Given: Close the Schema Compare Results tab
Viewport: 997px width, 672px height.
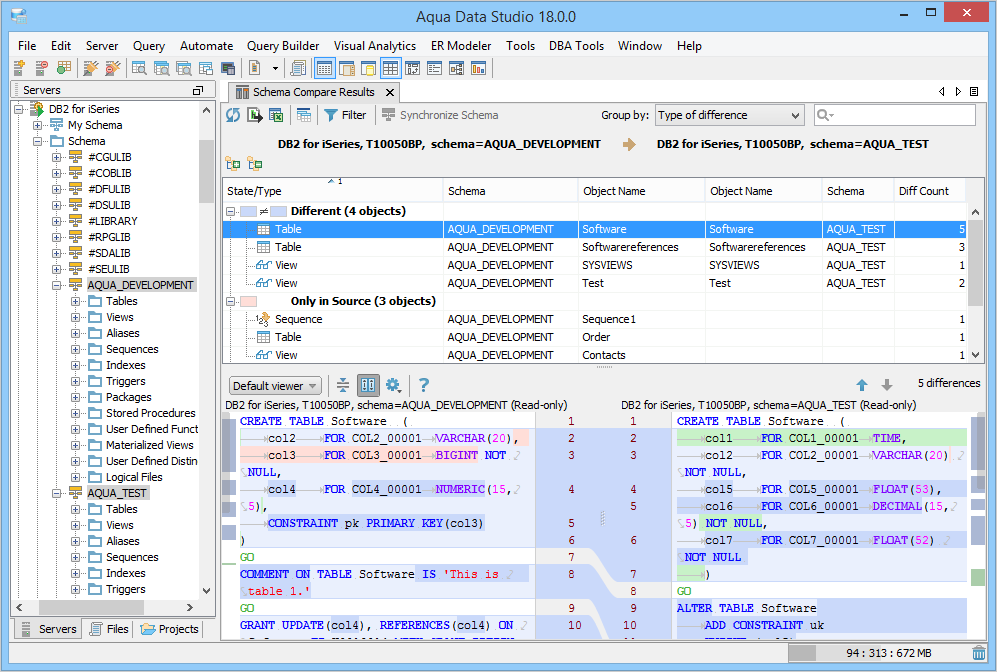Looking at the screenshot, I should tap(390, 92).
